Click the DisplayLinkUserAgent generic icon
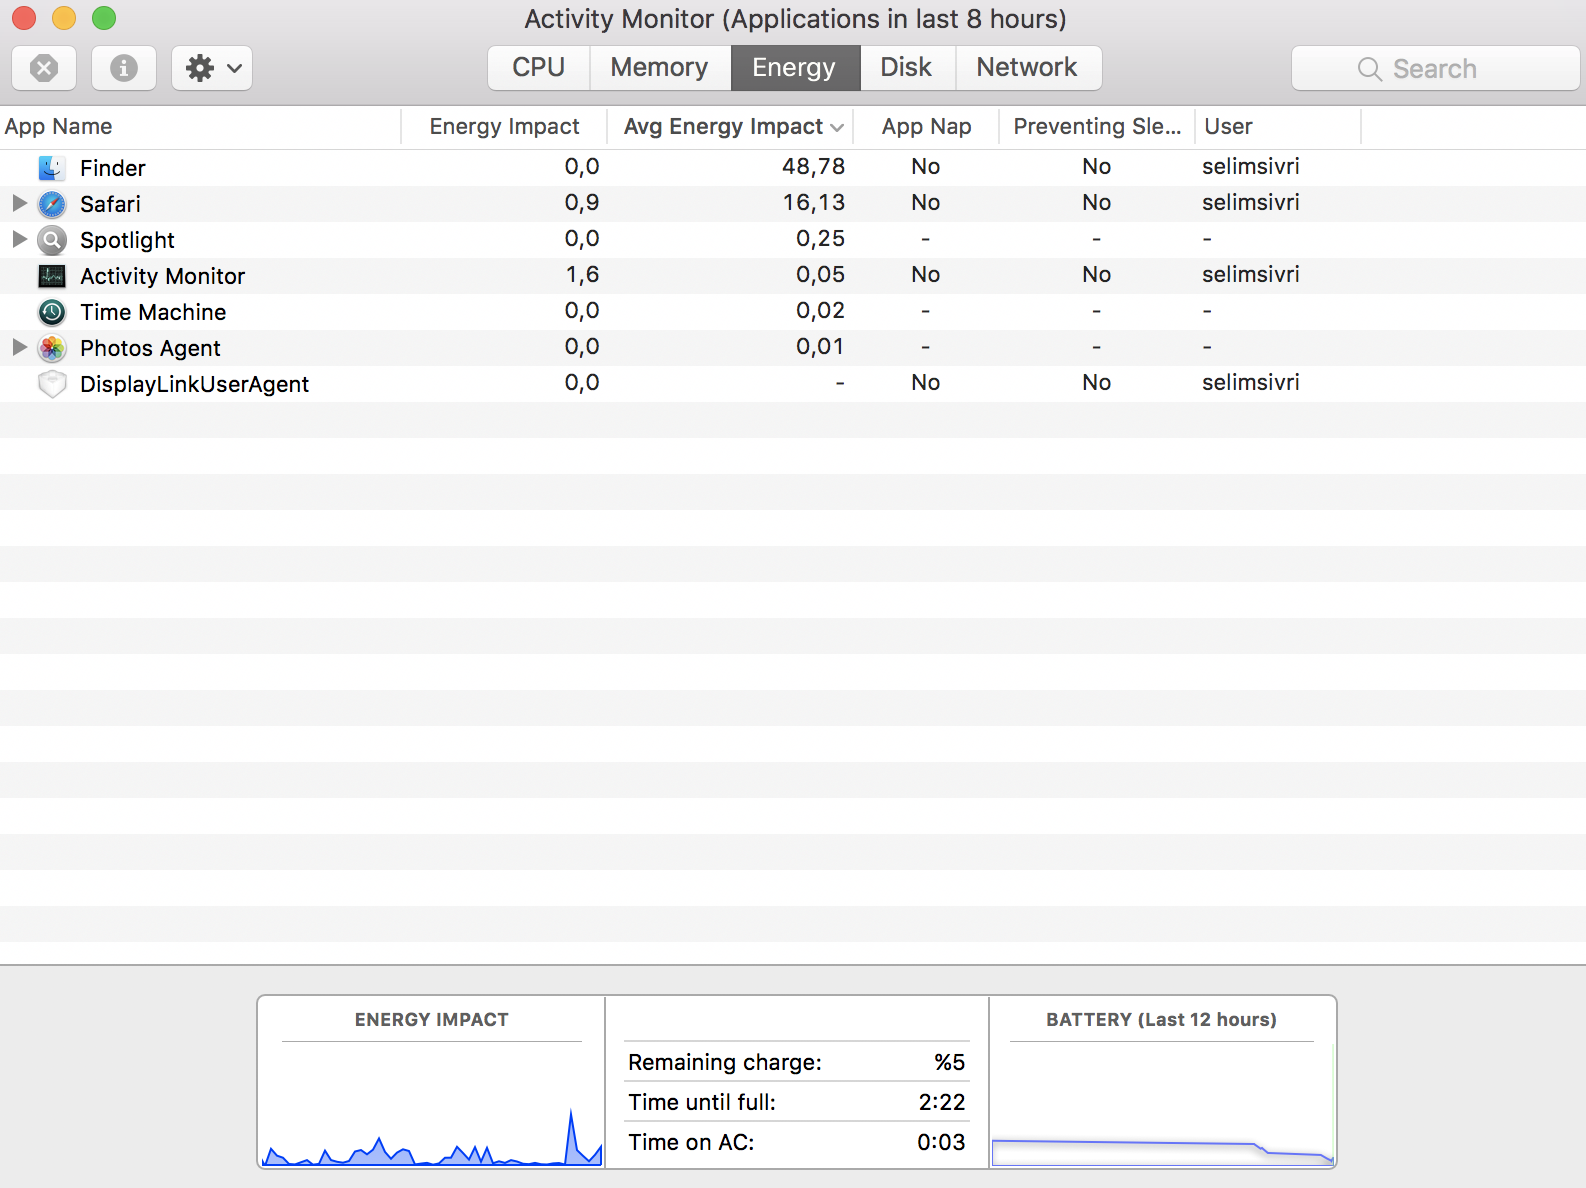This screenshot has width=1586, height=1188. point(52,384)
